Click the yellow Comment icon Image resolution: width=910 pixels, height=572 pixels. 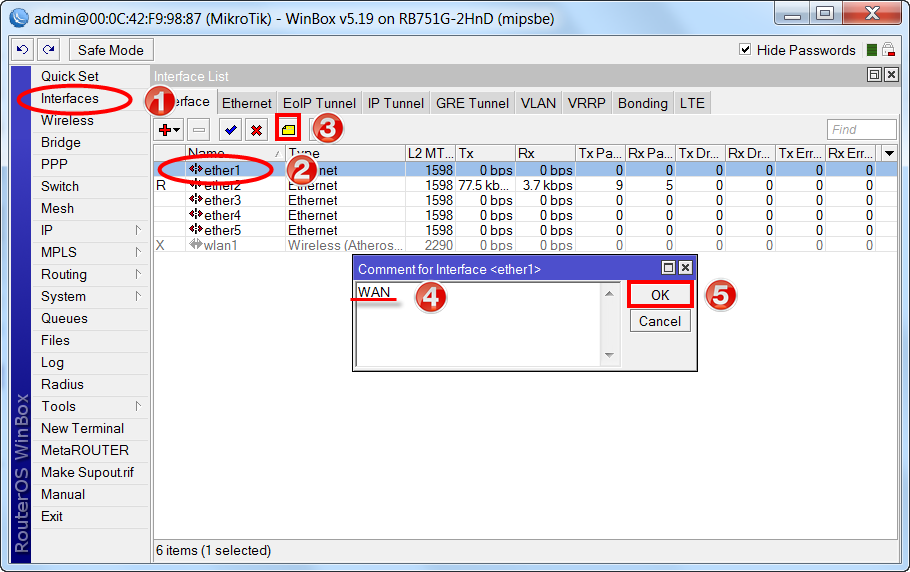287,129
